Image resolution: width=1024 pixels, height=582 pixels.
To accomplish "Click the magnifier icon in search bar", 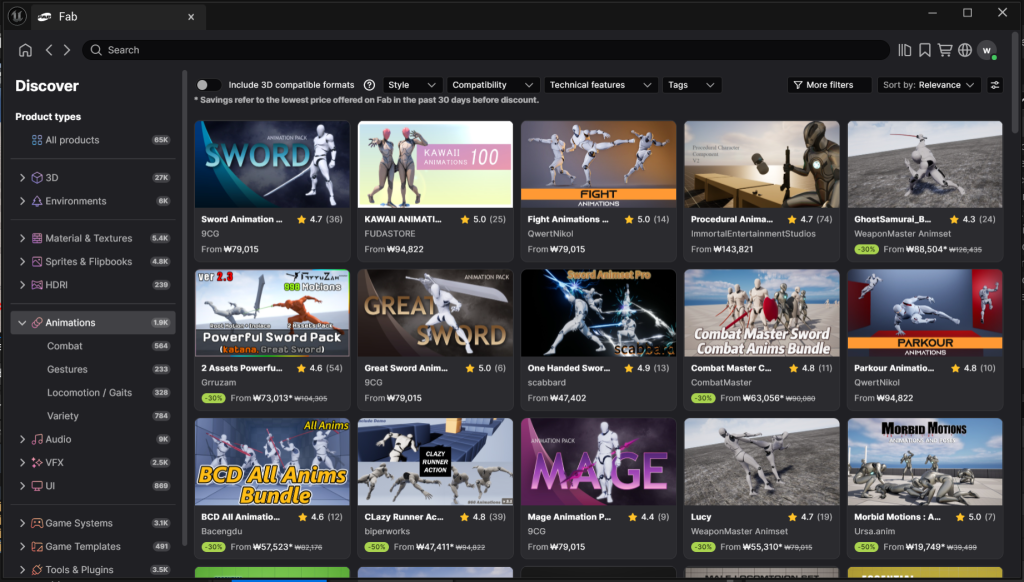I will tap(96, 50).
